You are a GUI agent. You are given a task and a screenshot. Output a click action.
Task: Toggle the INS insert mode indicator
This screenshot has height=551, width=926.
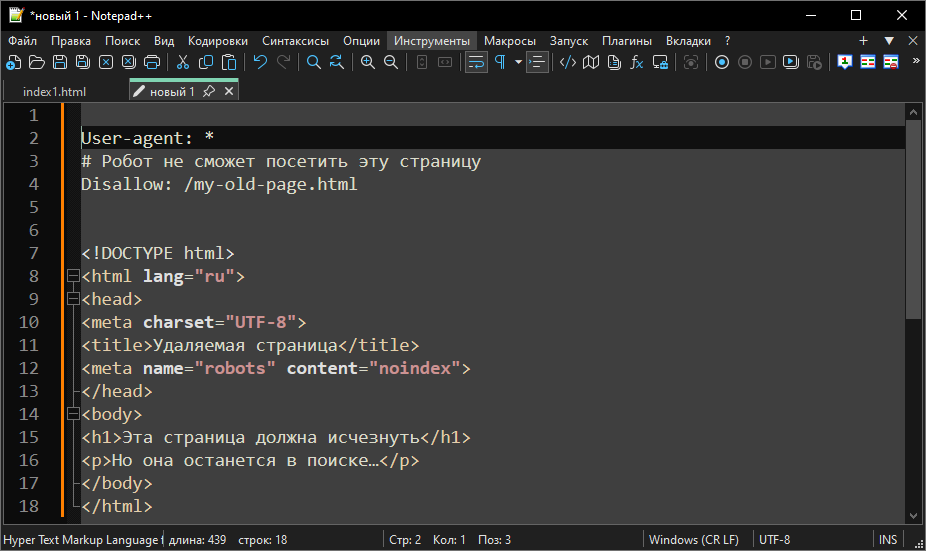(888, 540)
